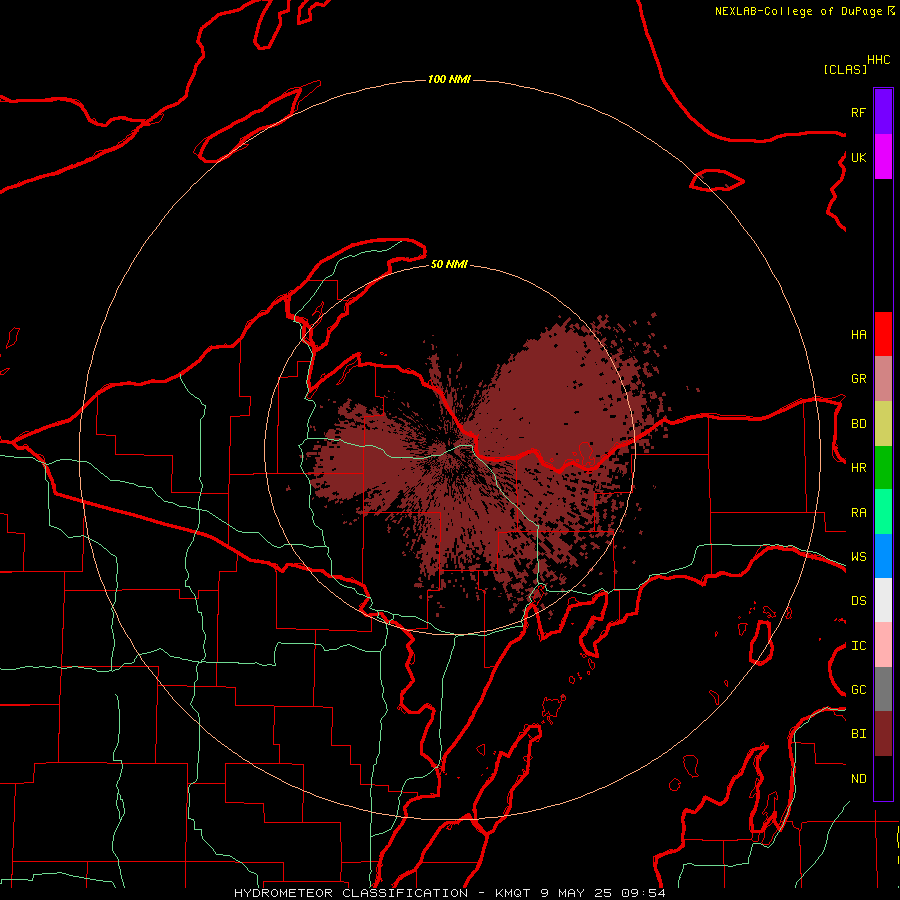Click the HHC product label
The image size is (900, 900).
879,60
